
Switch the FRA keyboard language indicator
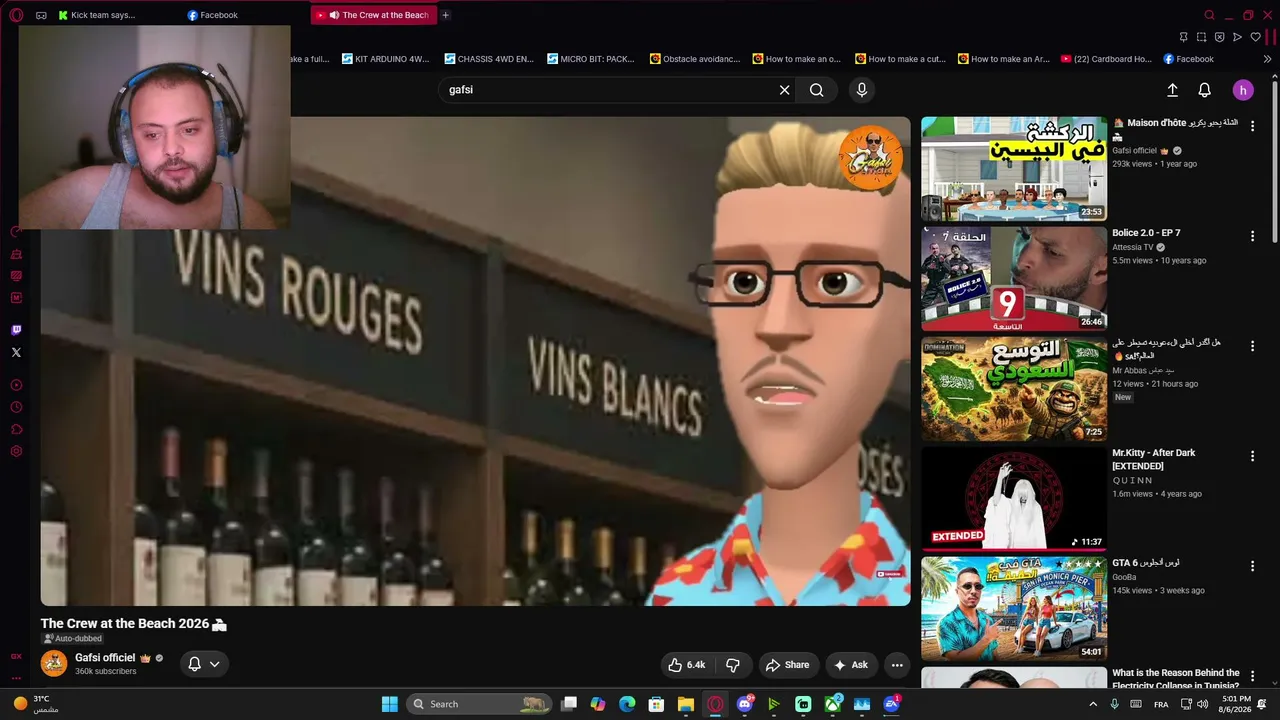pyautogui.click(x=1161, y=705)
